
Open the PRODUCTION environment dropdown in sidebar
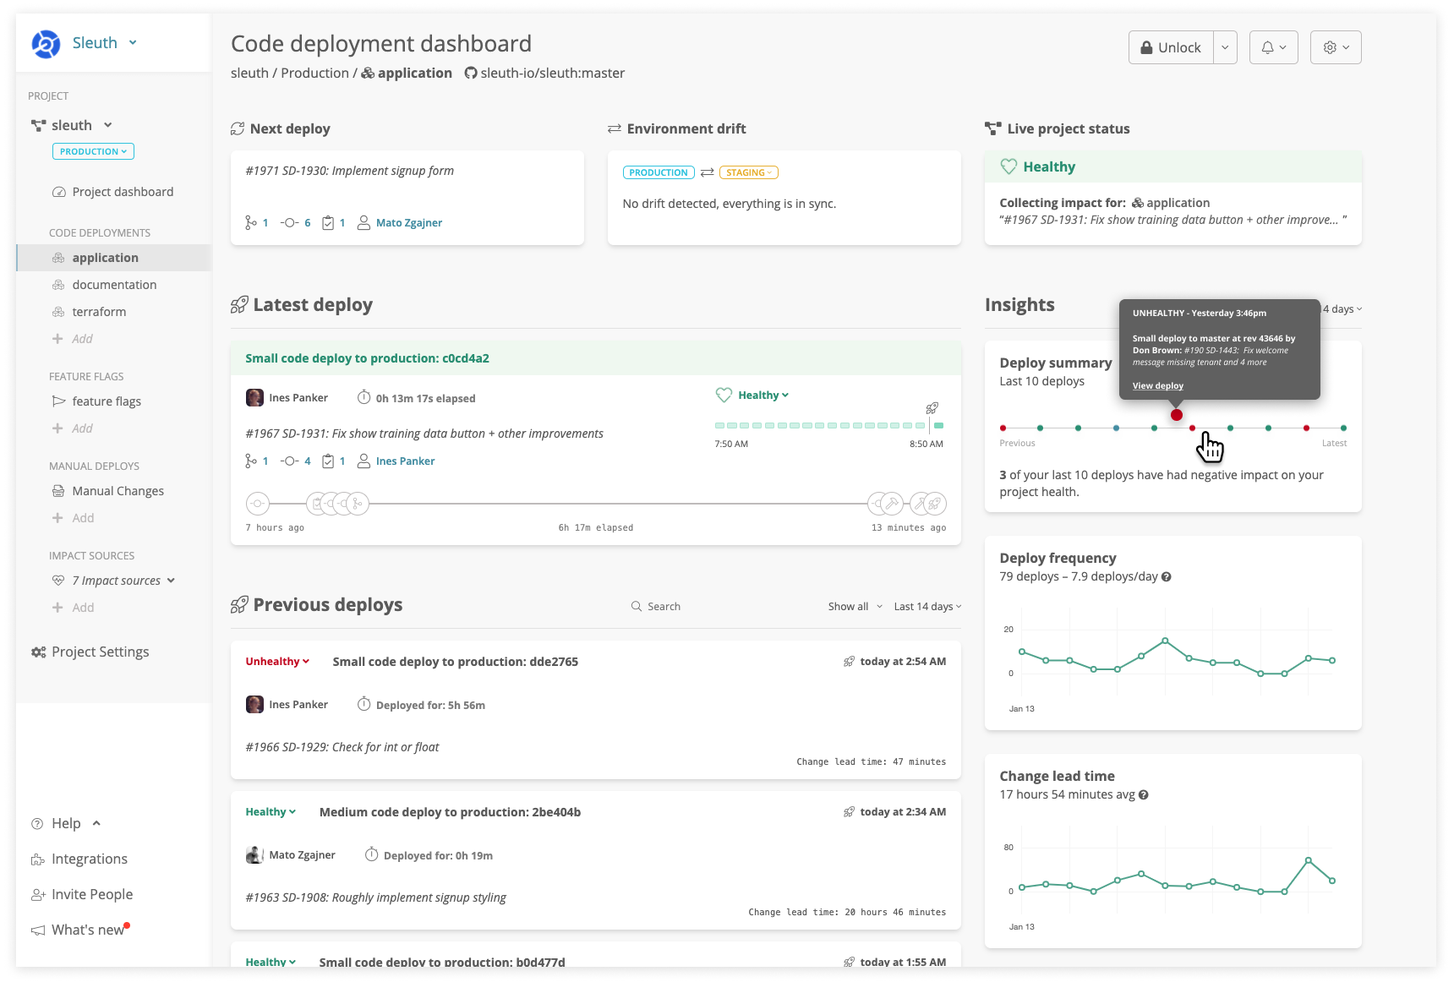pyautogui.click(x=93, y=151)
